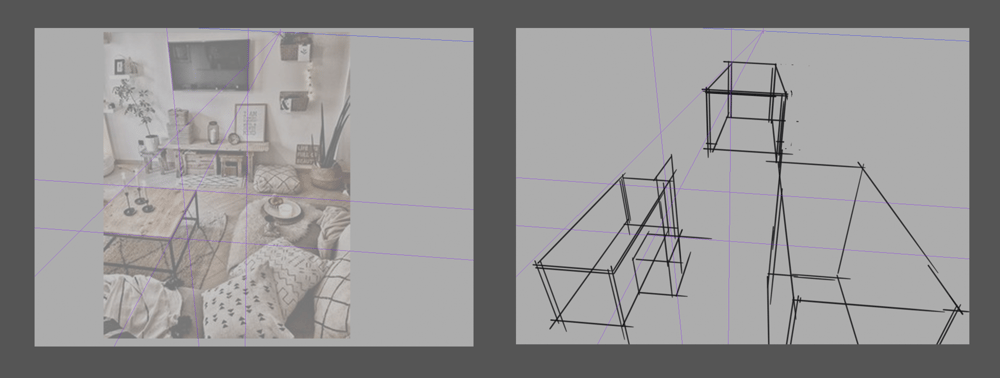Click the wooden coffee table in the reference photo
The image size is (1000, 378).
(150, 233)
